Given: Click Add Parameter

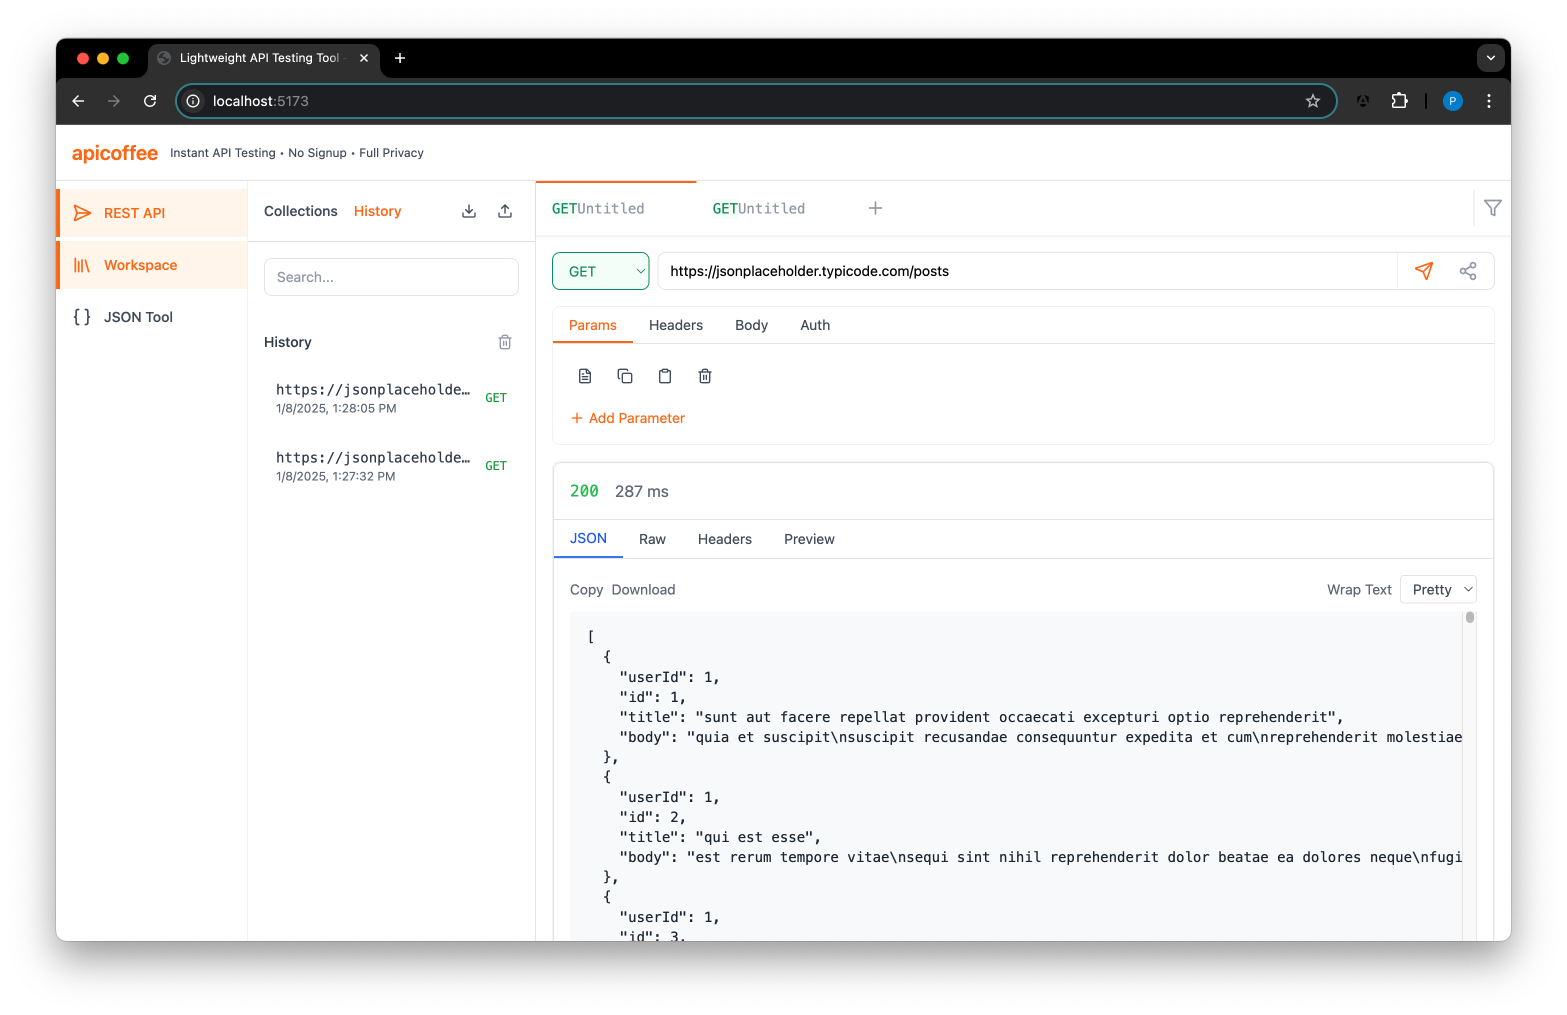Looking at the screenshot, I should tap(628, 418).
